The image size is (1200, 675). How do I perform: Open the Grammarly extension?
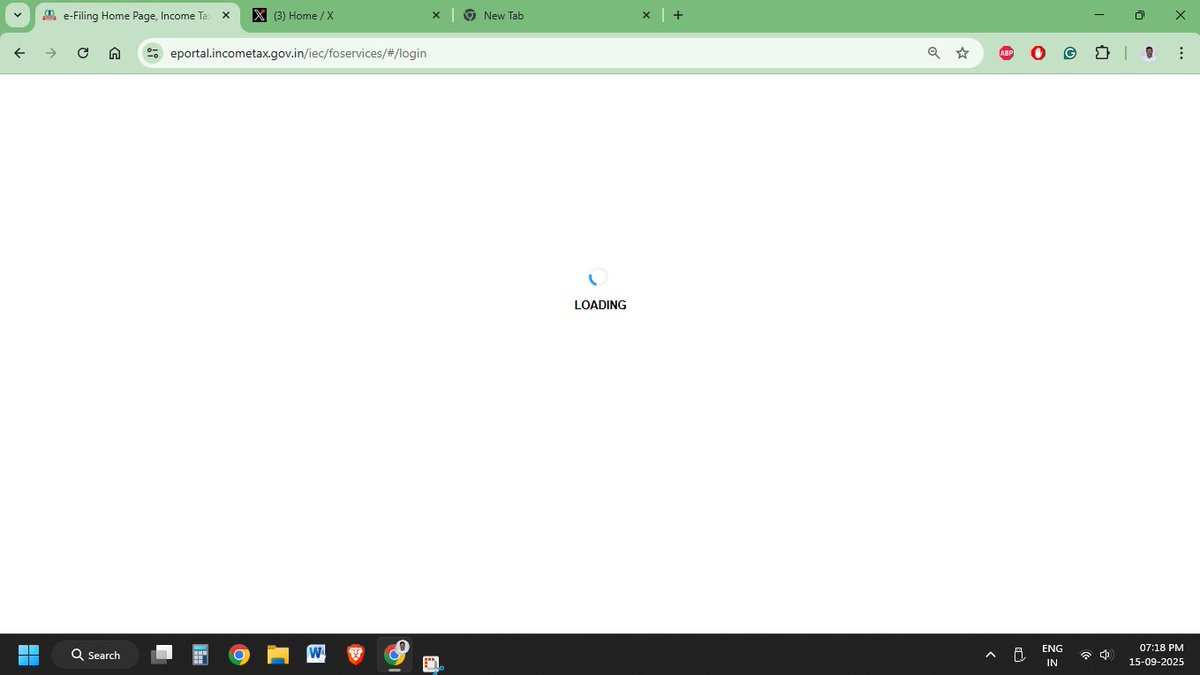(1070, 53)
